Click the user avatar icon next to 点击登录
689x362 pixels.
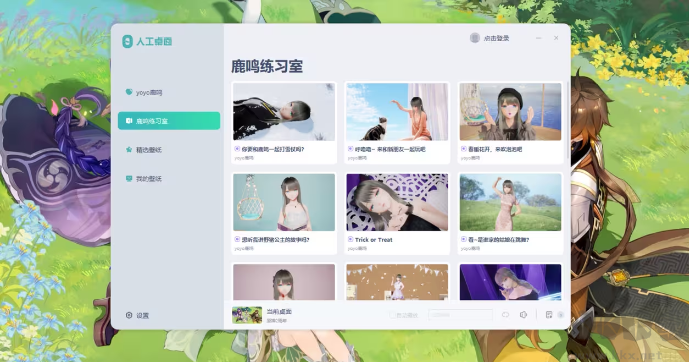[x=475, y=38]
